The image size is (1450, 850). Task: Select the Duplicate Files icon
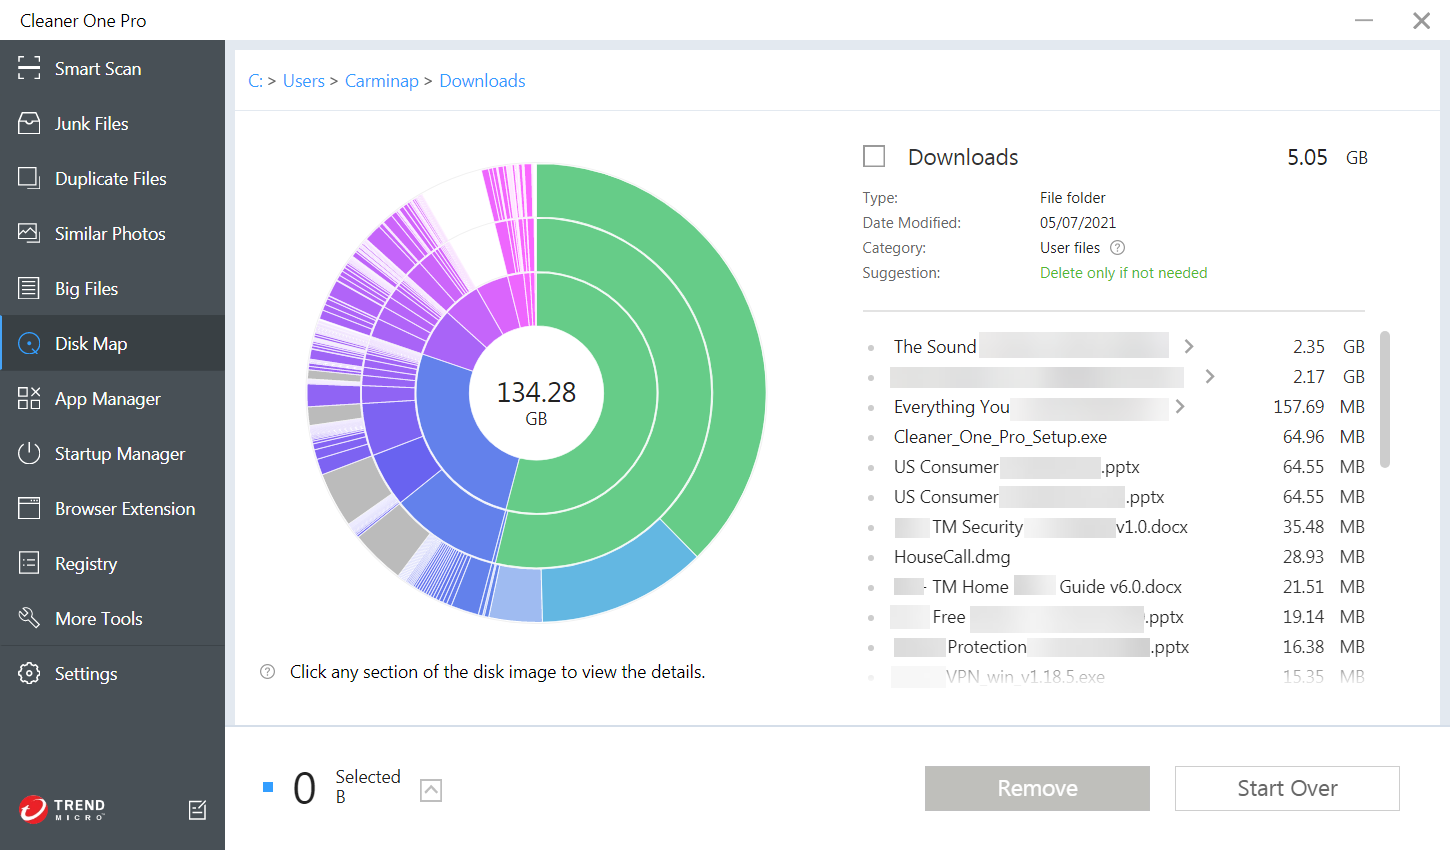coord(29,178)
